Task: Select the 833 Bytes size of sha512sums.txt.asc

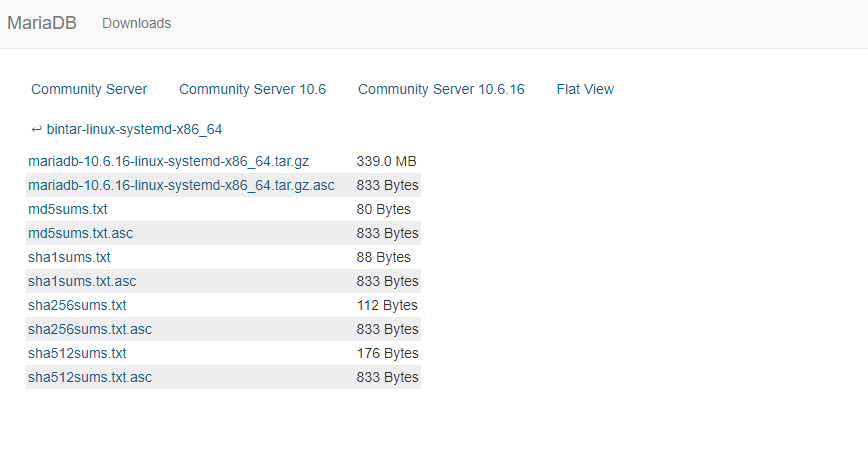Action: (x=388, y=377)
